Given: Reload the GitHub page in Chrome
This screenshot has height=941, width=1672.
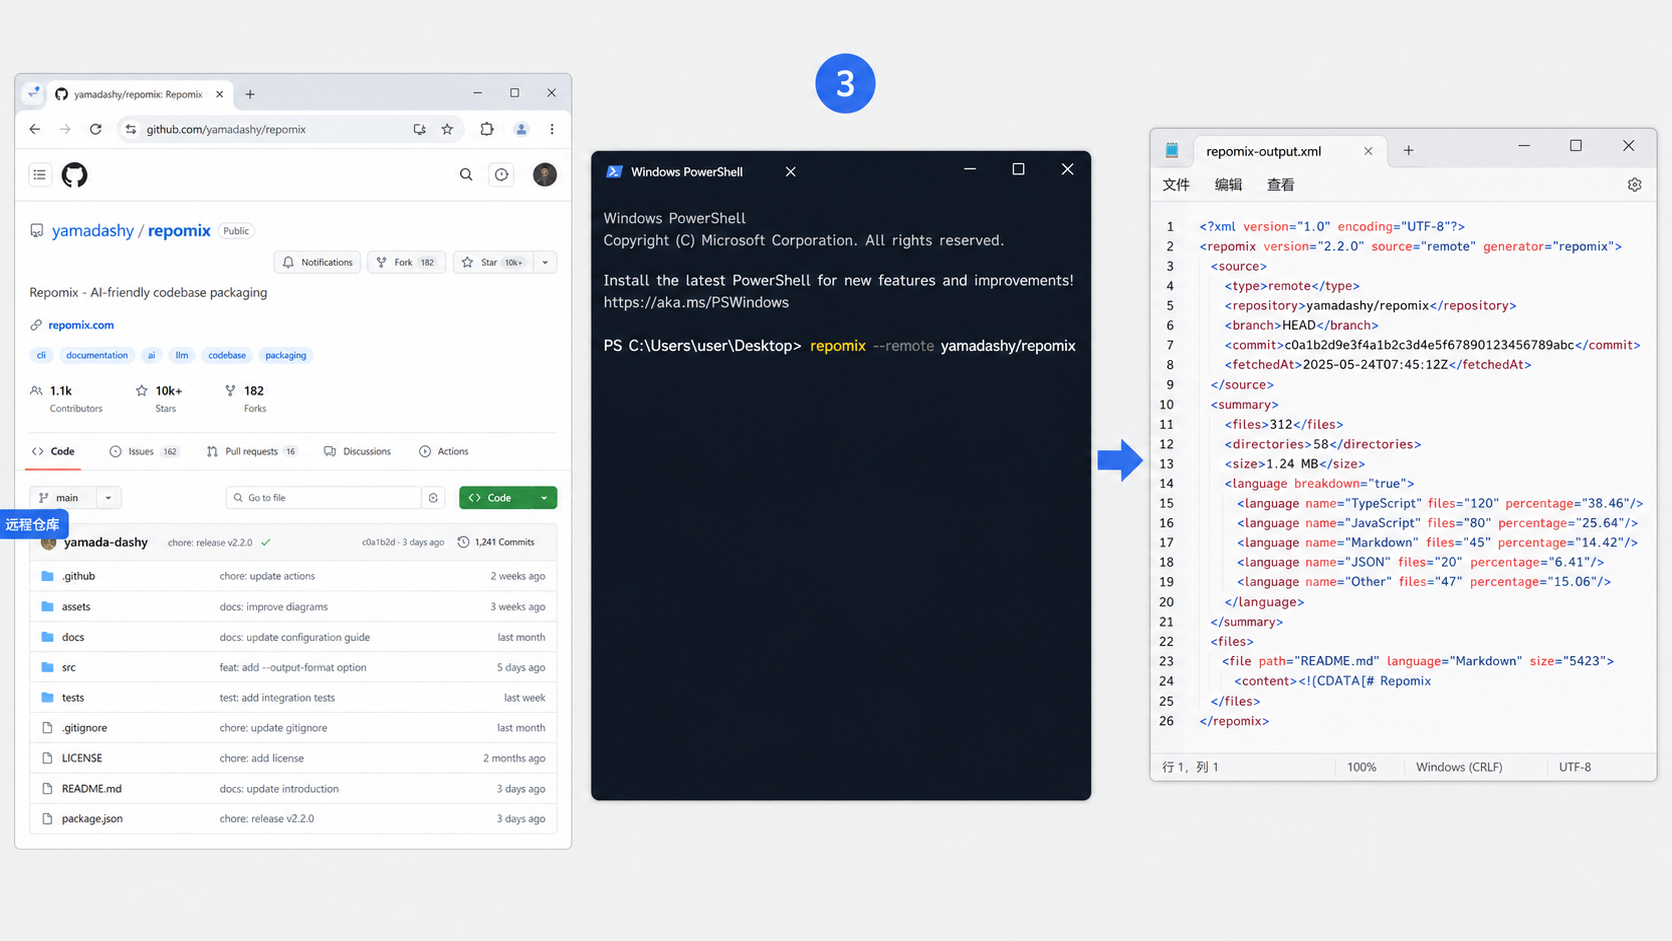Looking at the screenshot, I should click(x=96, y=129).
